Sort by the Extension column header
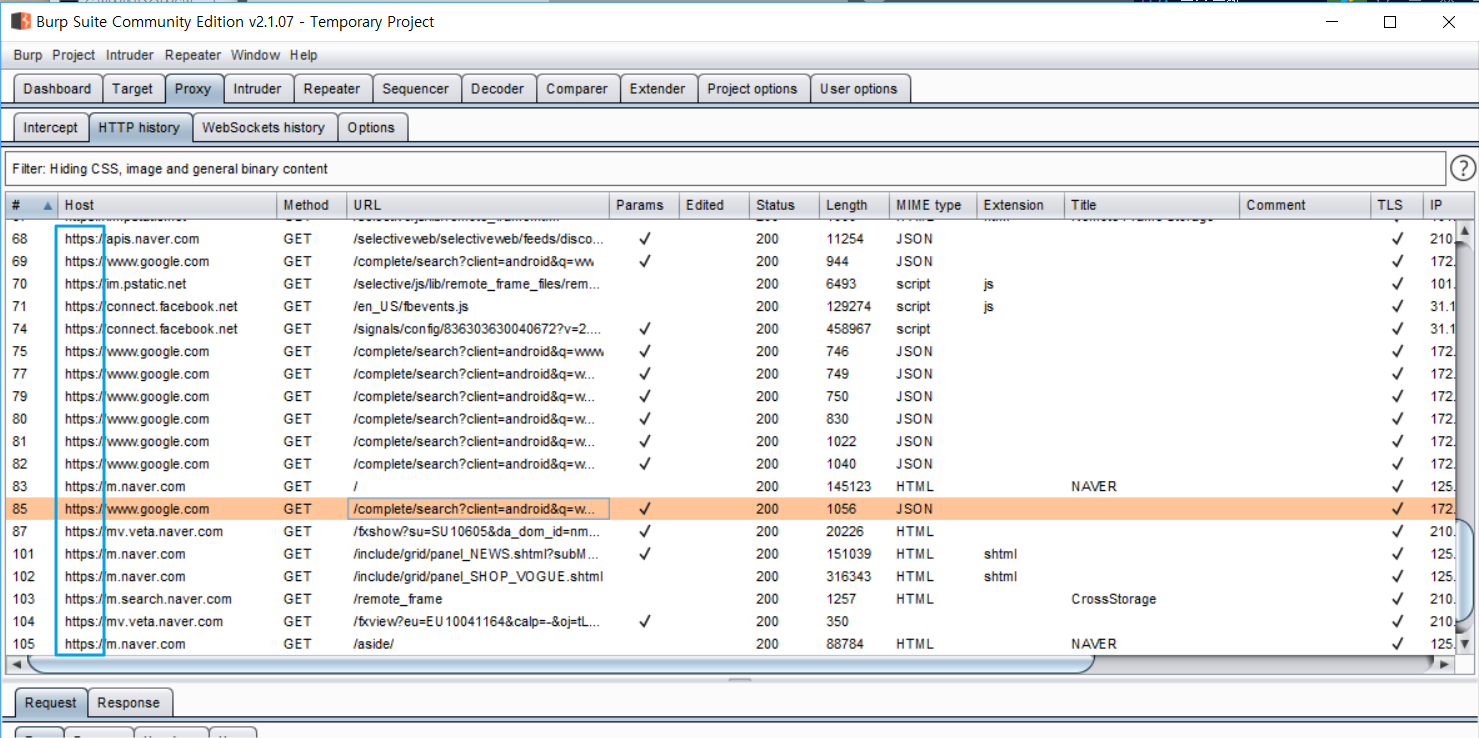 pyautogui.click(x=1020, y=205)
